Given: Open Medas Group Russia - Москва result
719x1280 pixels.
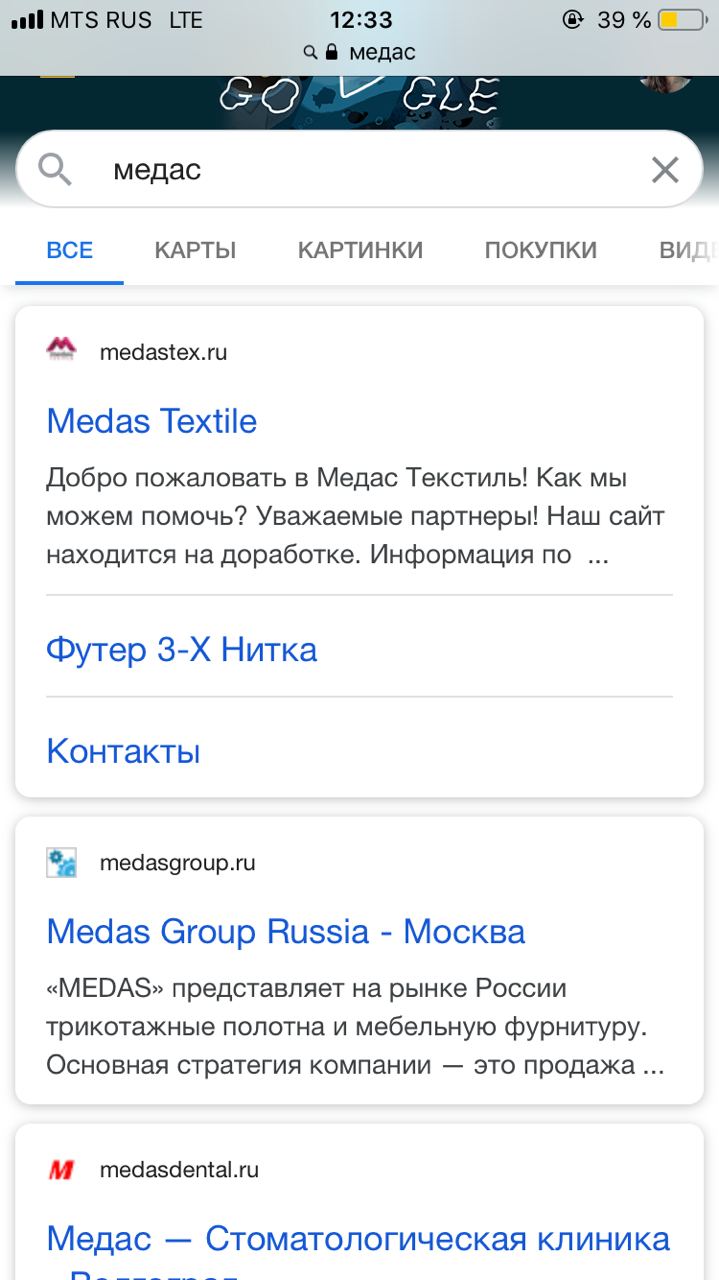Looking at the screenshot, I should tap(286, 932).
